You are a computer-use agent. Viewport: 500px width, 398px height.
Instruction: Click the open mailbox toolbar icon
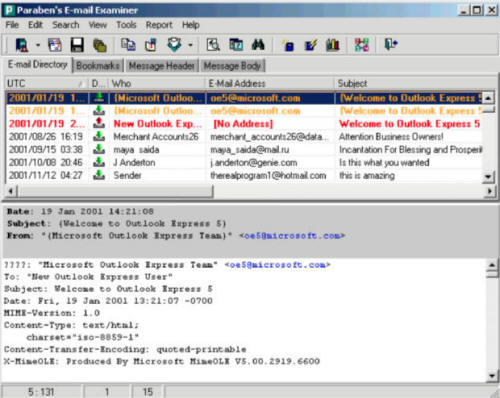[x=22, y=45]
